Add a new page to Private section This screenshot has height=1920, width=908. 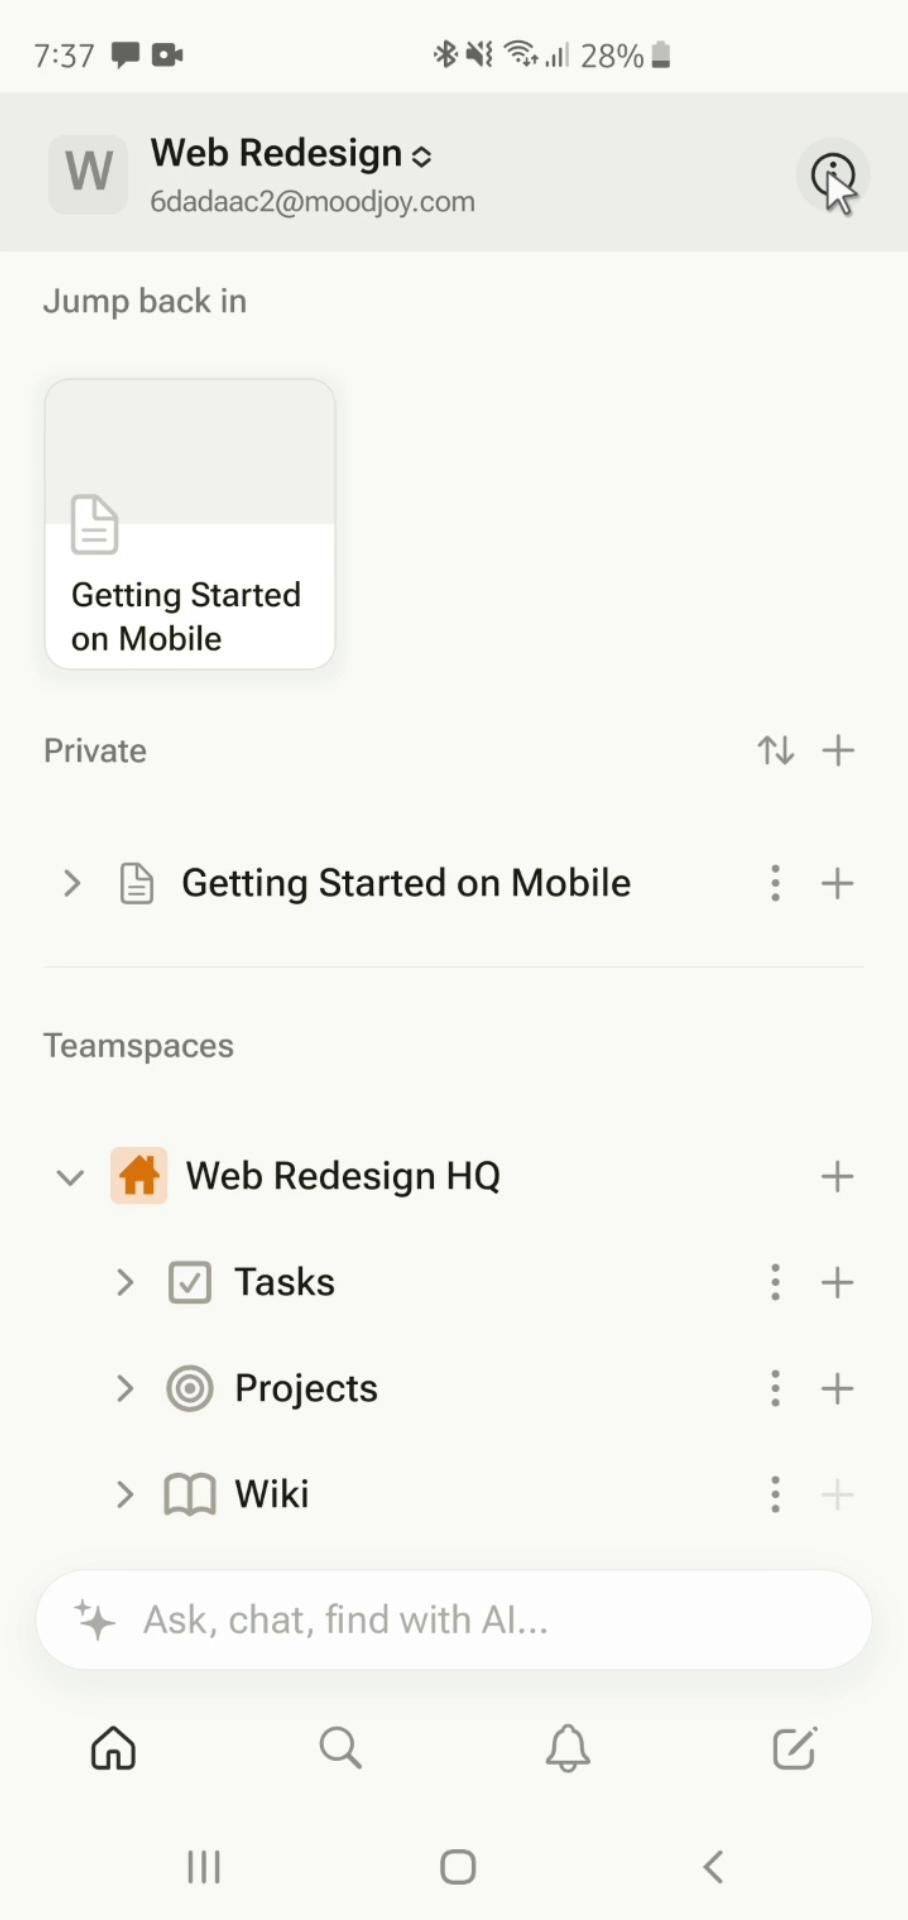(838, 750)
